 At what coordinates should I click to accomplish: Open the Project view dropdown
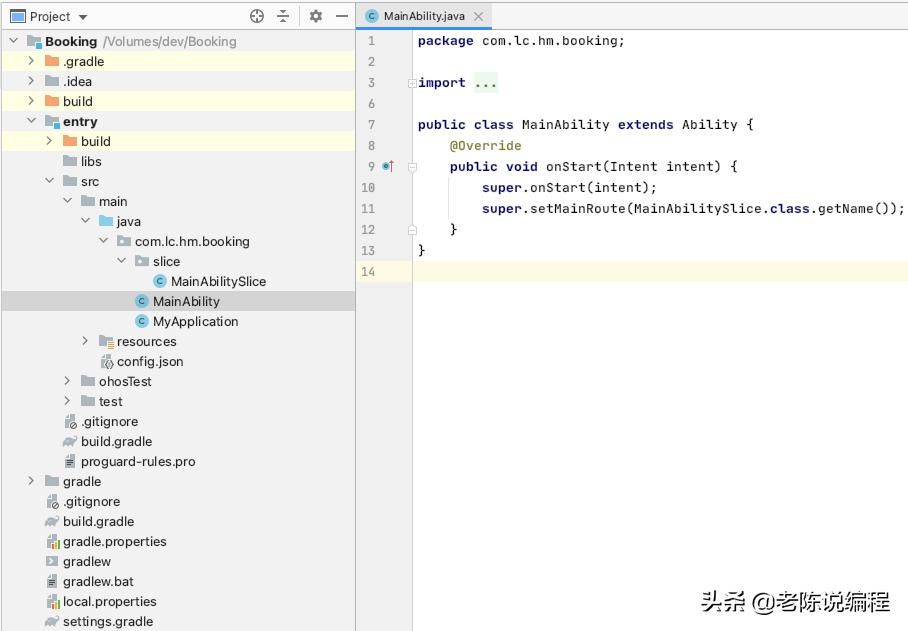pyautogui.click(x=83, y=17)
